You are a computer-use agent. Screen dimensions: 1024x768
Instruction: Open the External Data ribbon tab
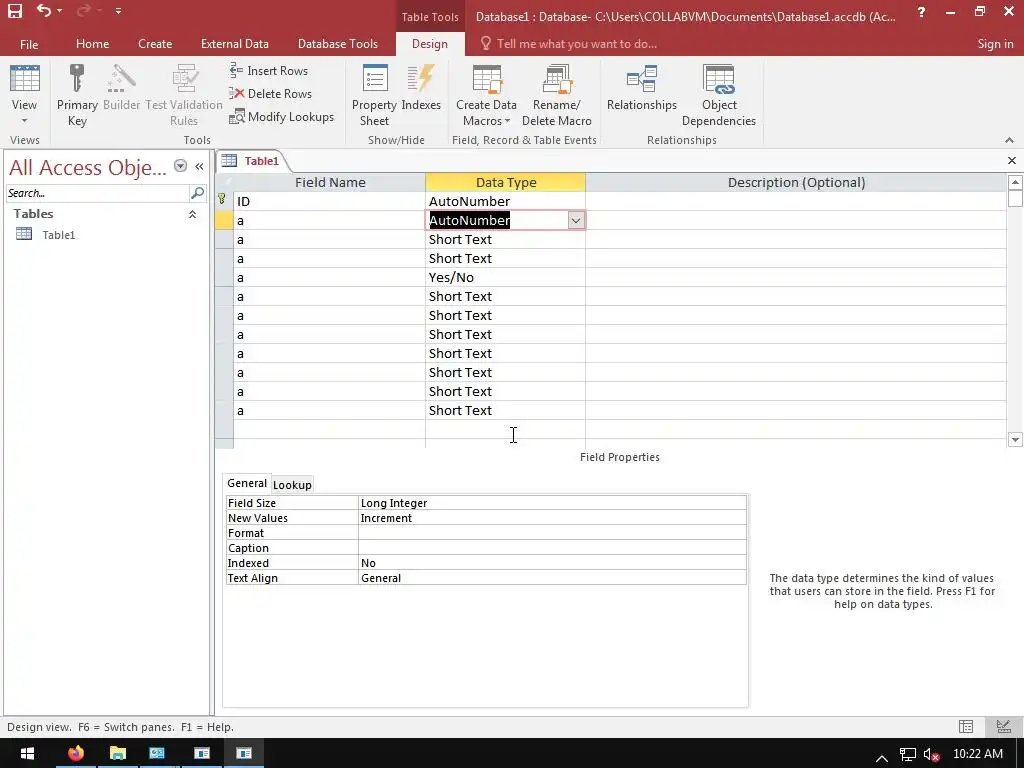234,44
